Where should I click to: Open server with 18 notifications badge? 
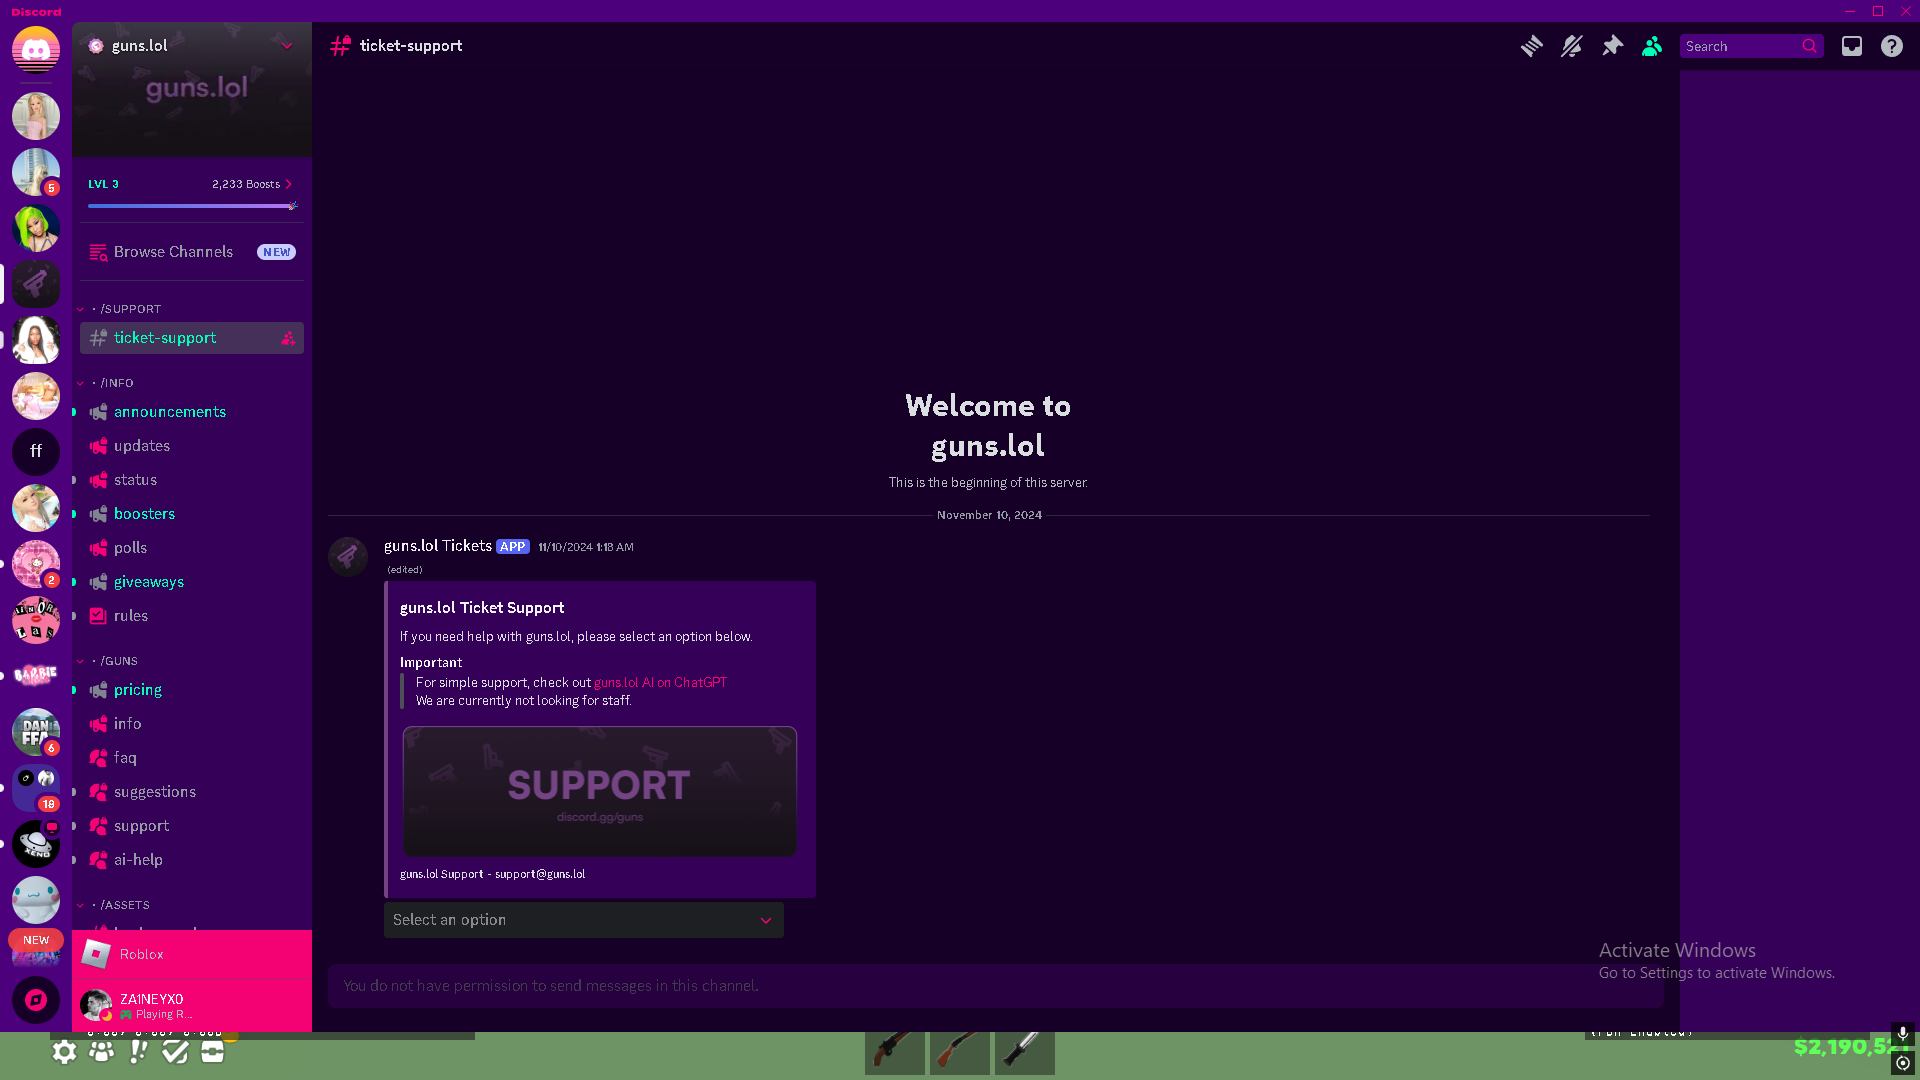[36, 788]
